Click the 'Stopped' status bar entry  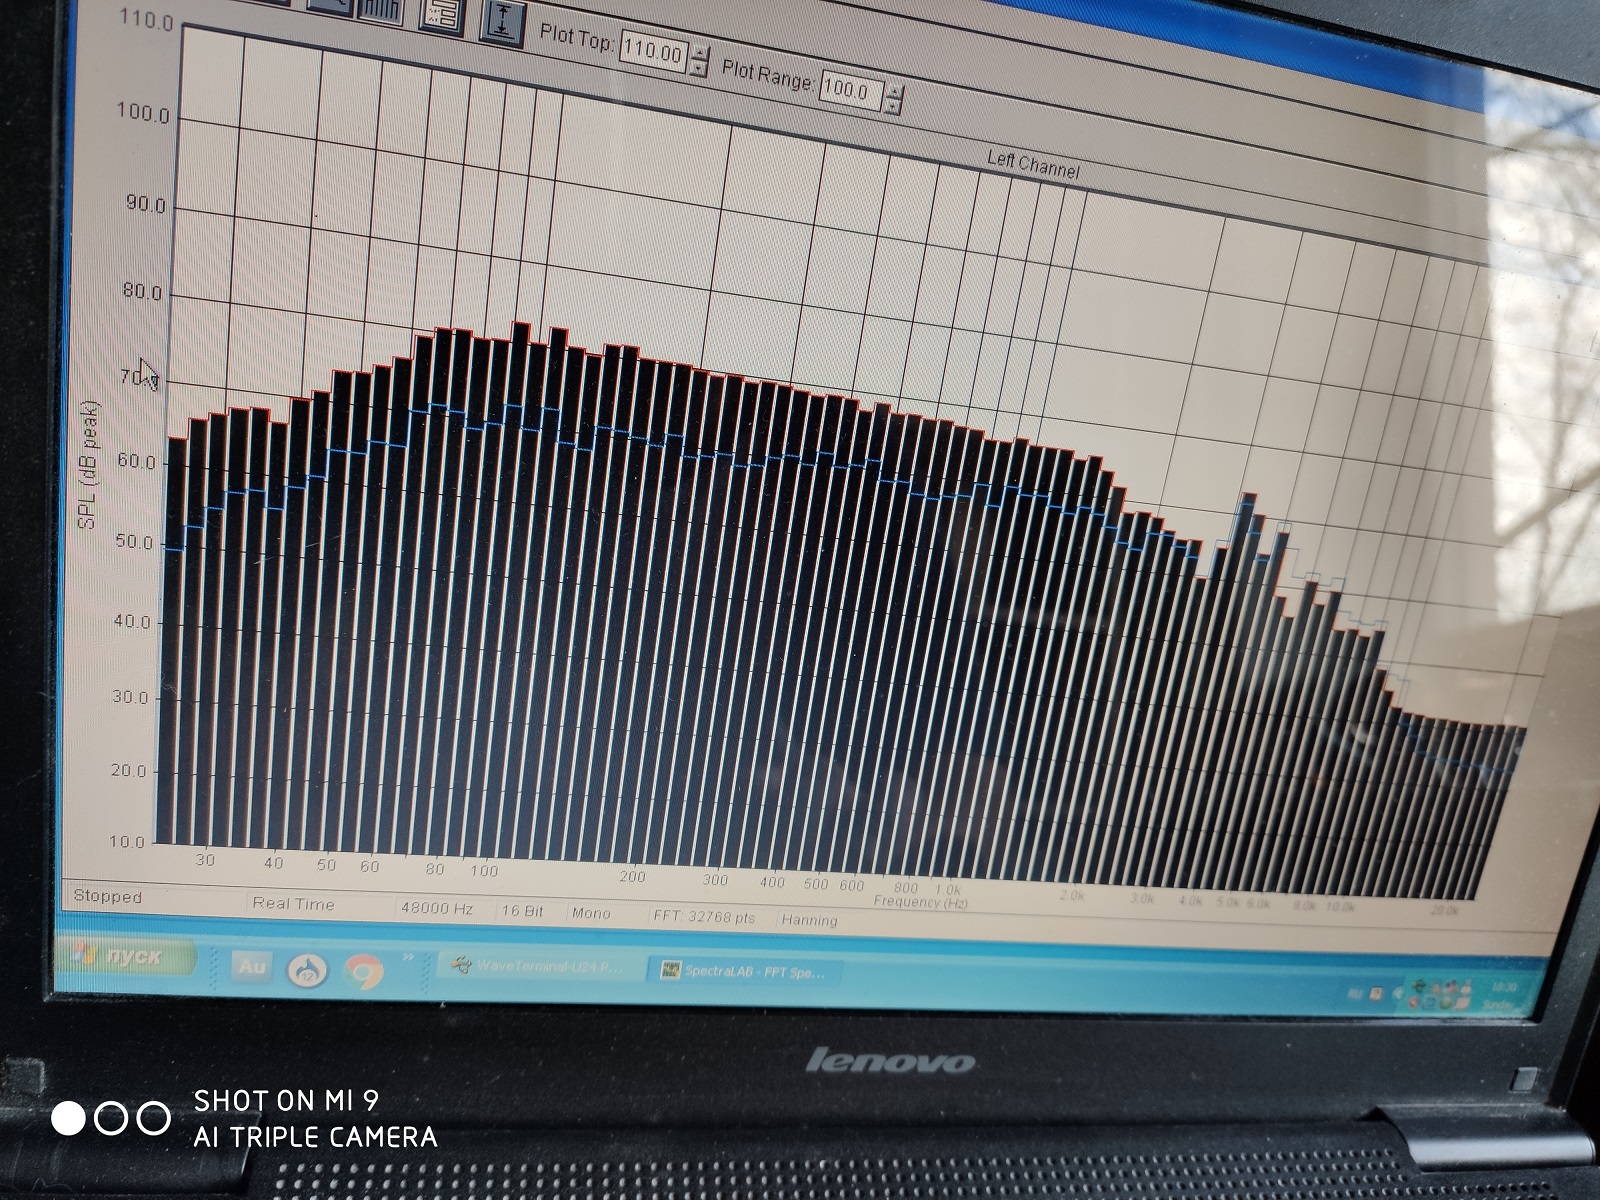tap(108, 897)
